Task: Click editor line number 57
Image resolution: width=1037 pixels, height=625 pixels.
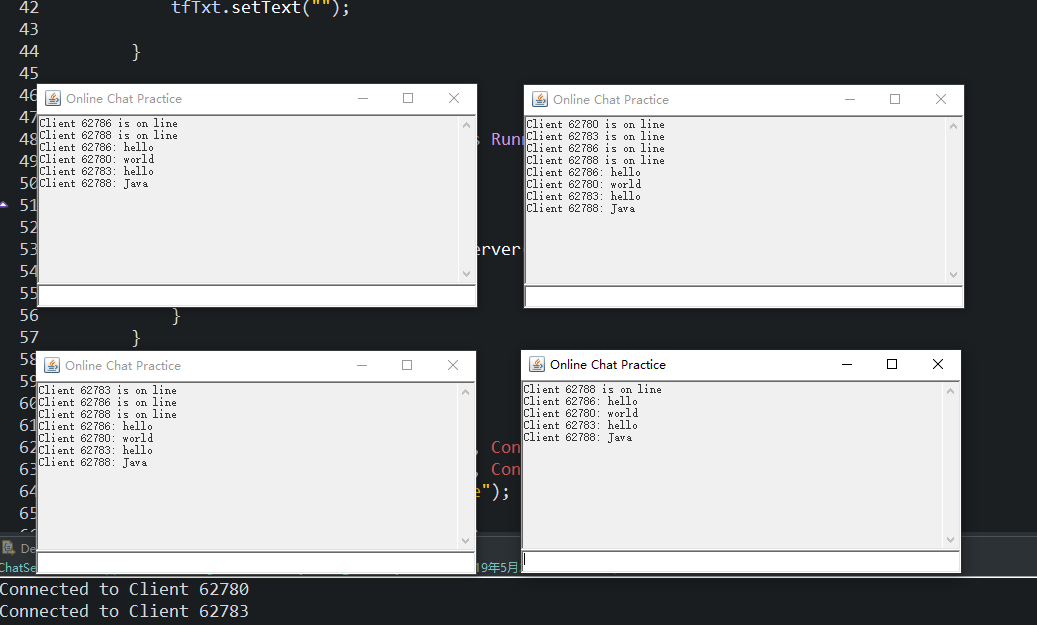Action: (x=29, y=337)
